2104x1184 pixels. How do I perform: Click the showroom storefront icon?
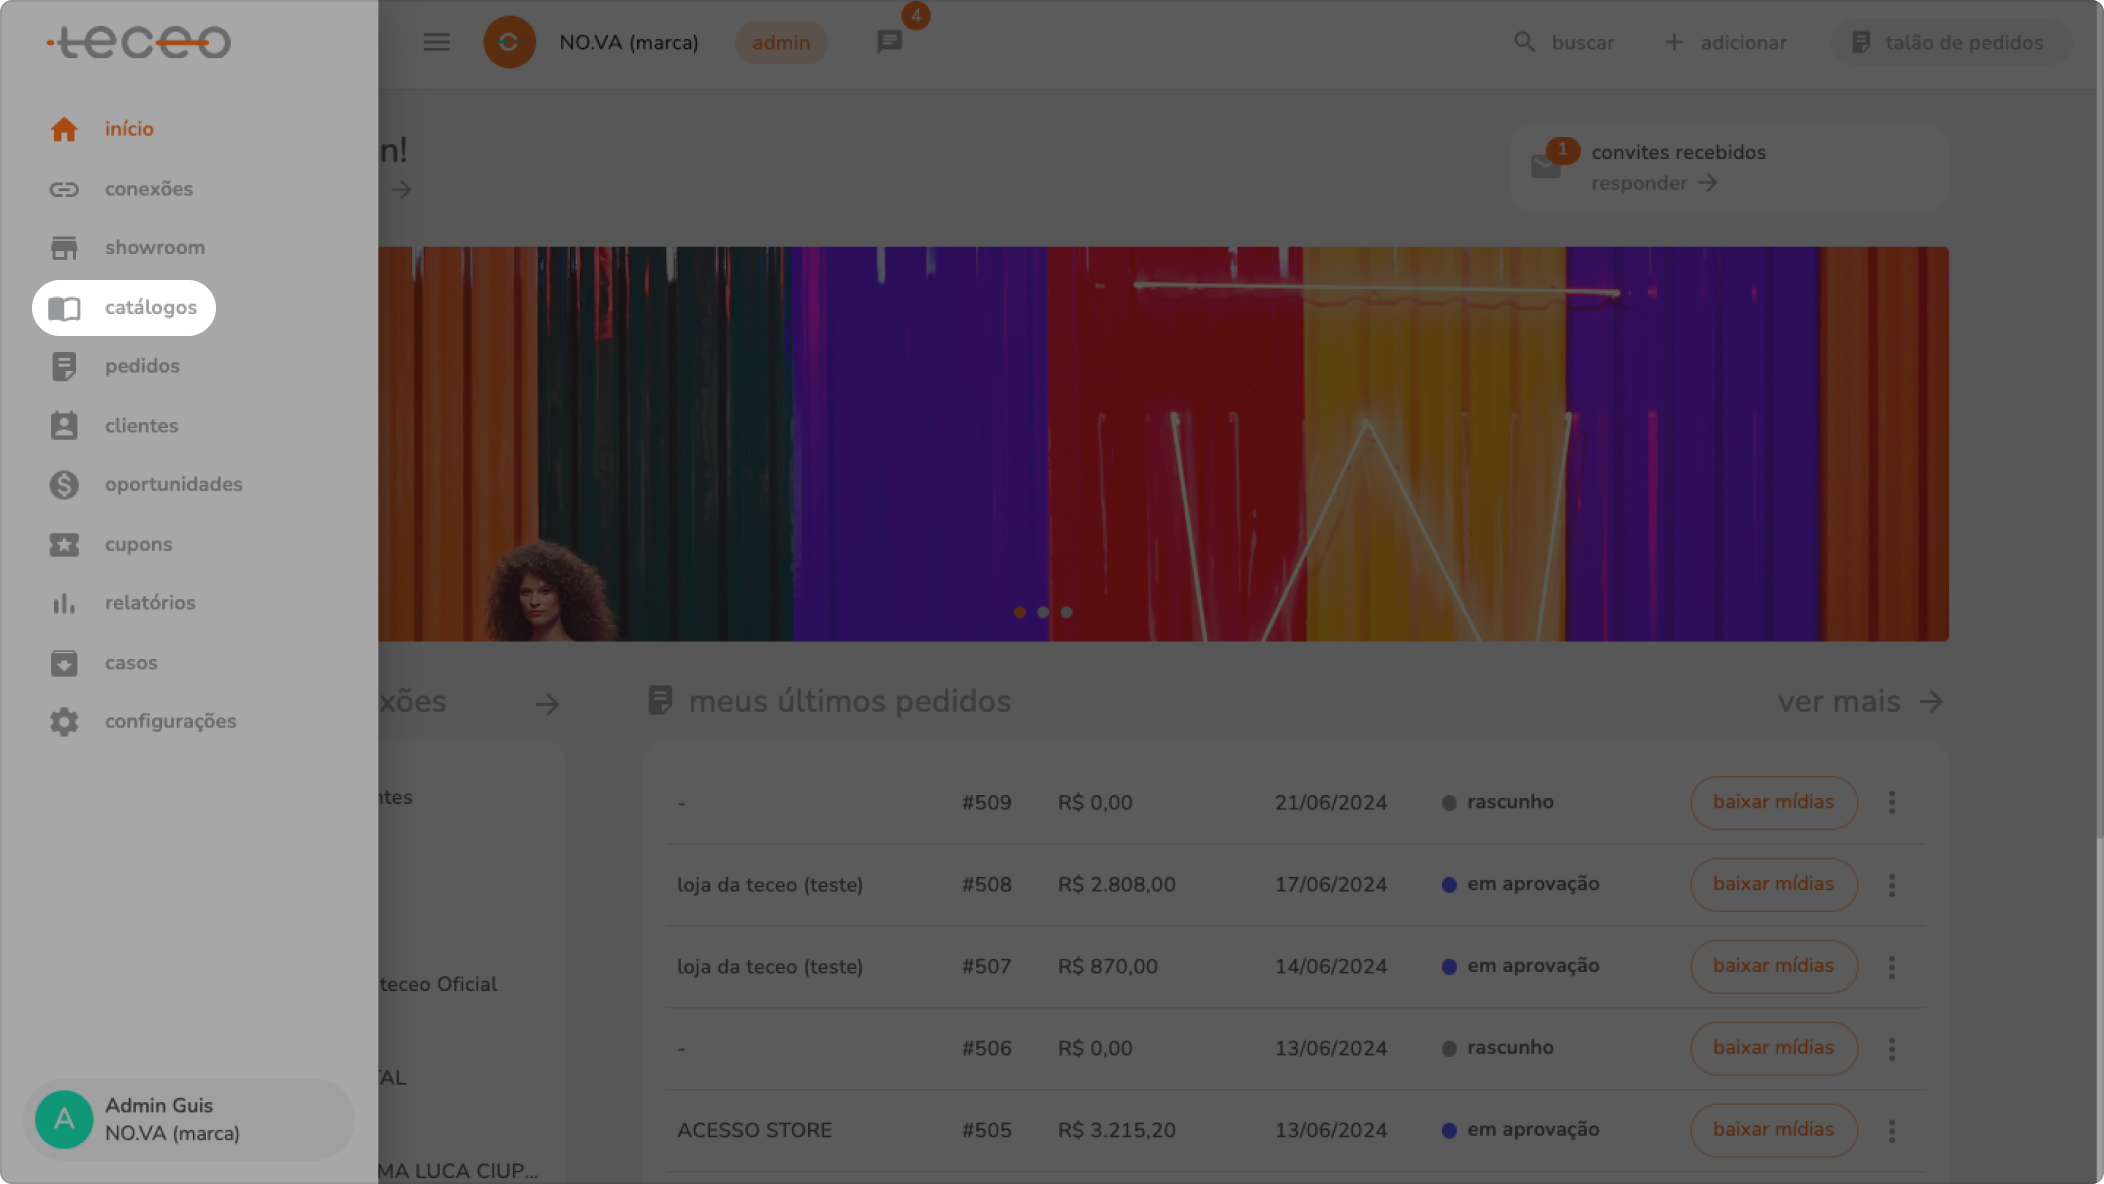point(64,248)
